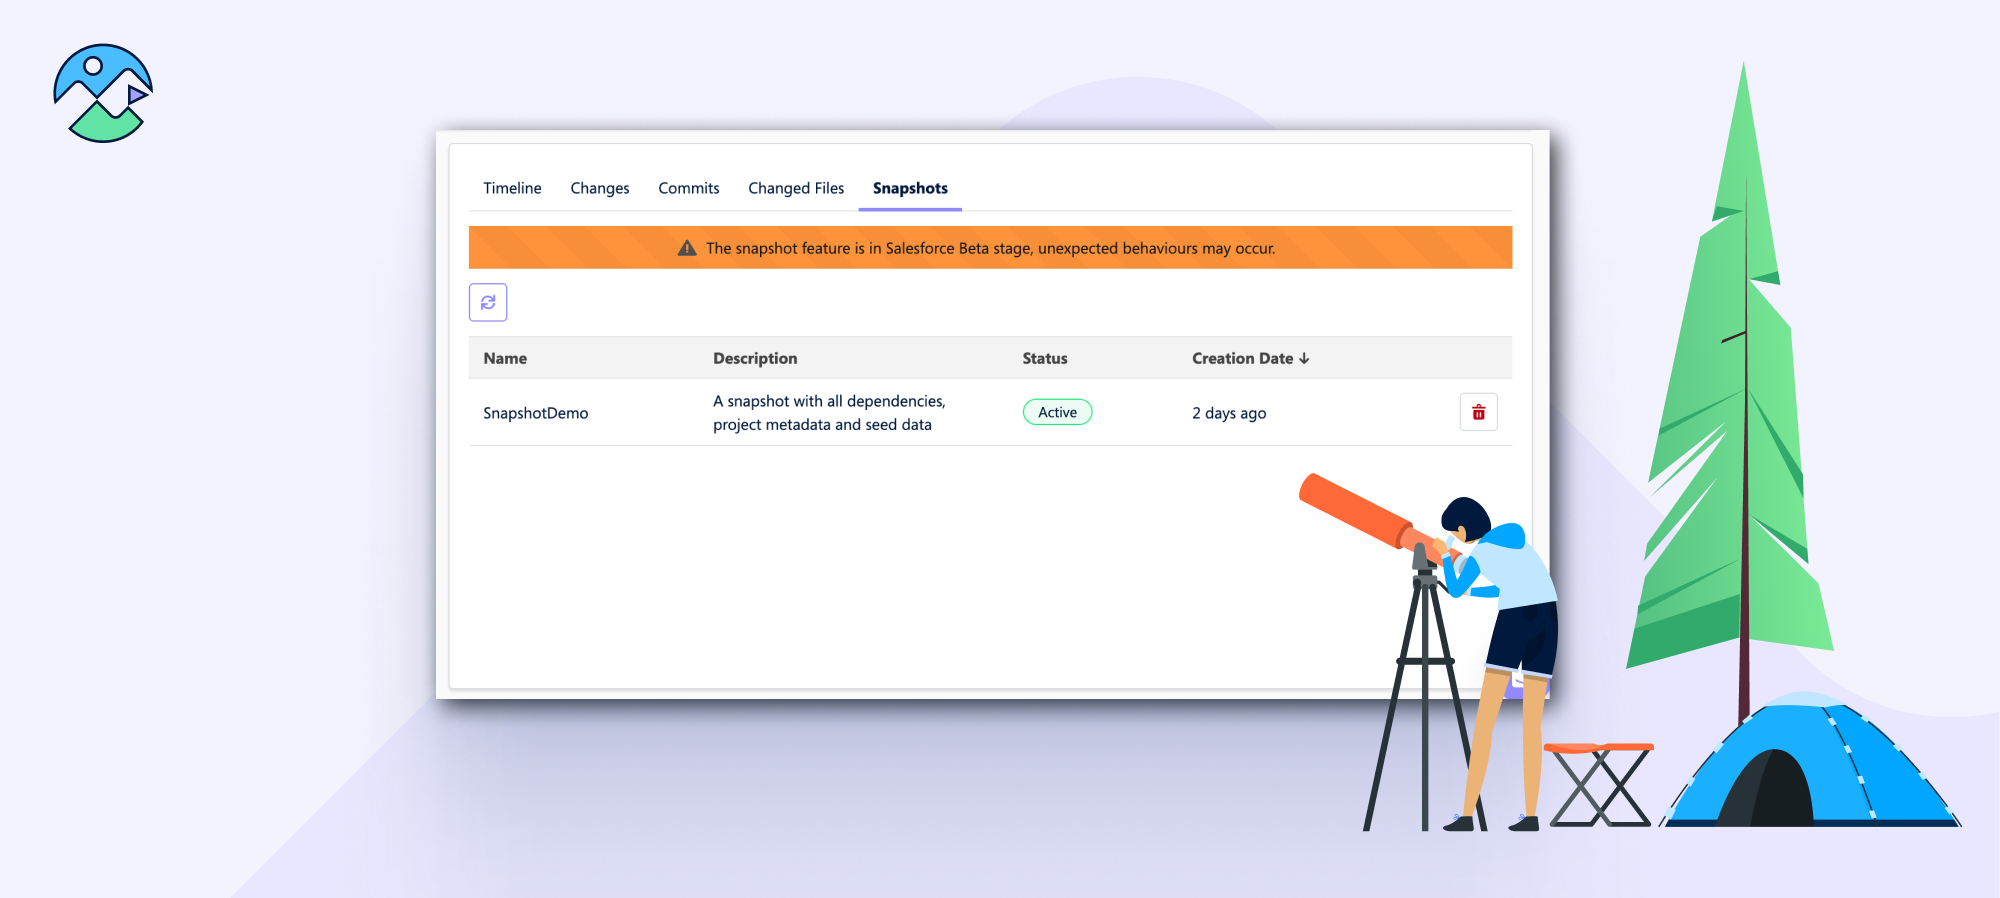Delete the SnapshotDemo snapshot via trash icon

coord(1478,412)
